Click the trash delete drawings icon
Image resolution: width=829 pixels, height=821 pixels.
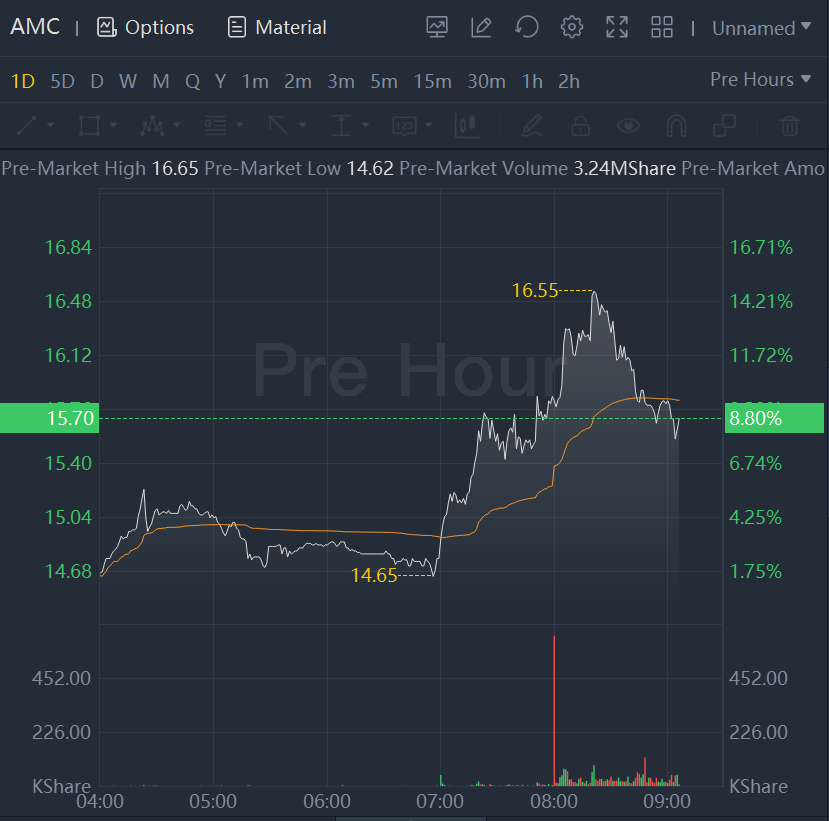pyautogui.click(x=789, y=126)
